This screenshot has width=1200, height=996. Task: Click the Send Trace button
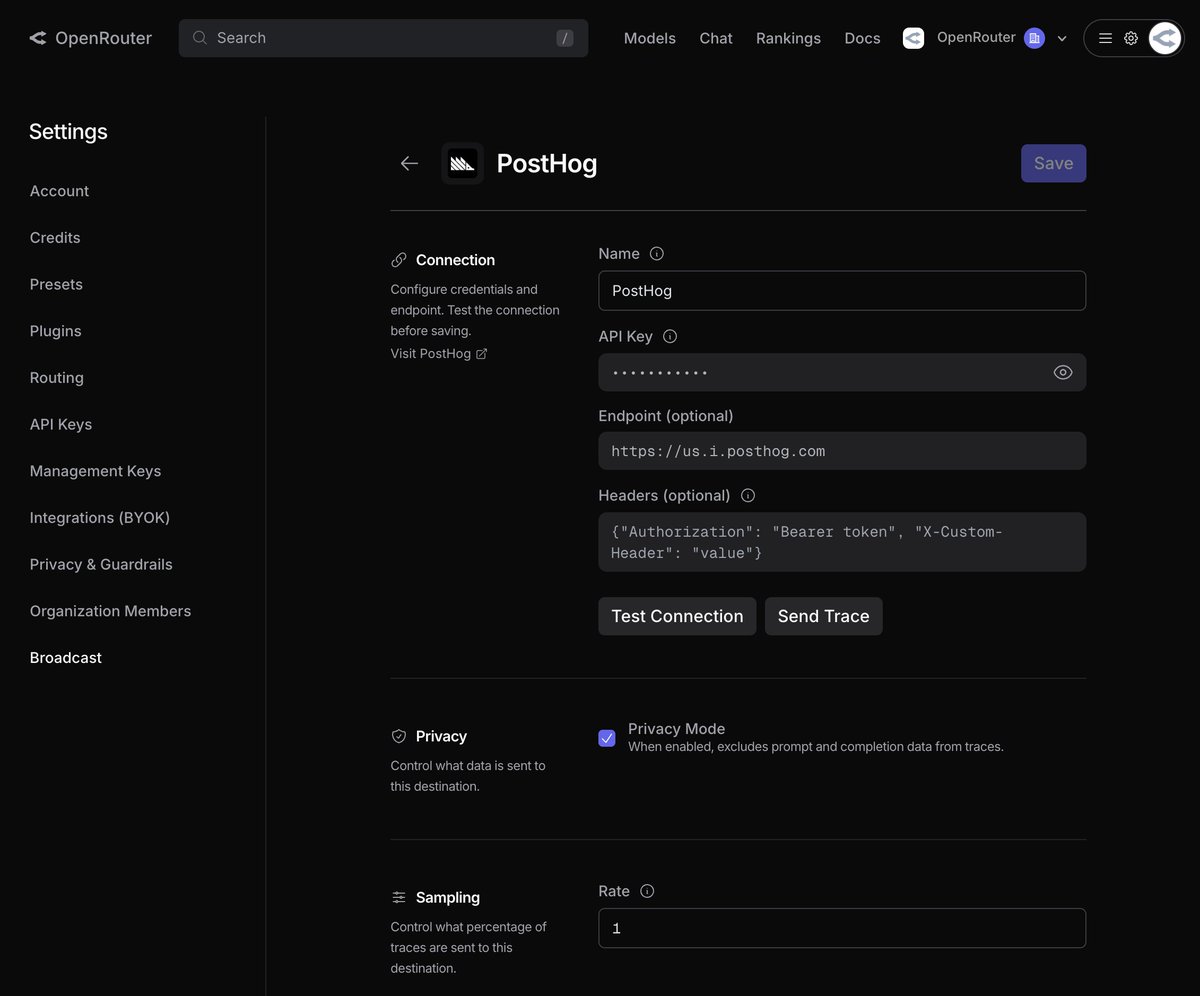pyautogui.click(x=824, y=616)
